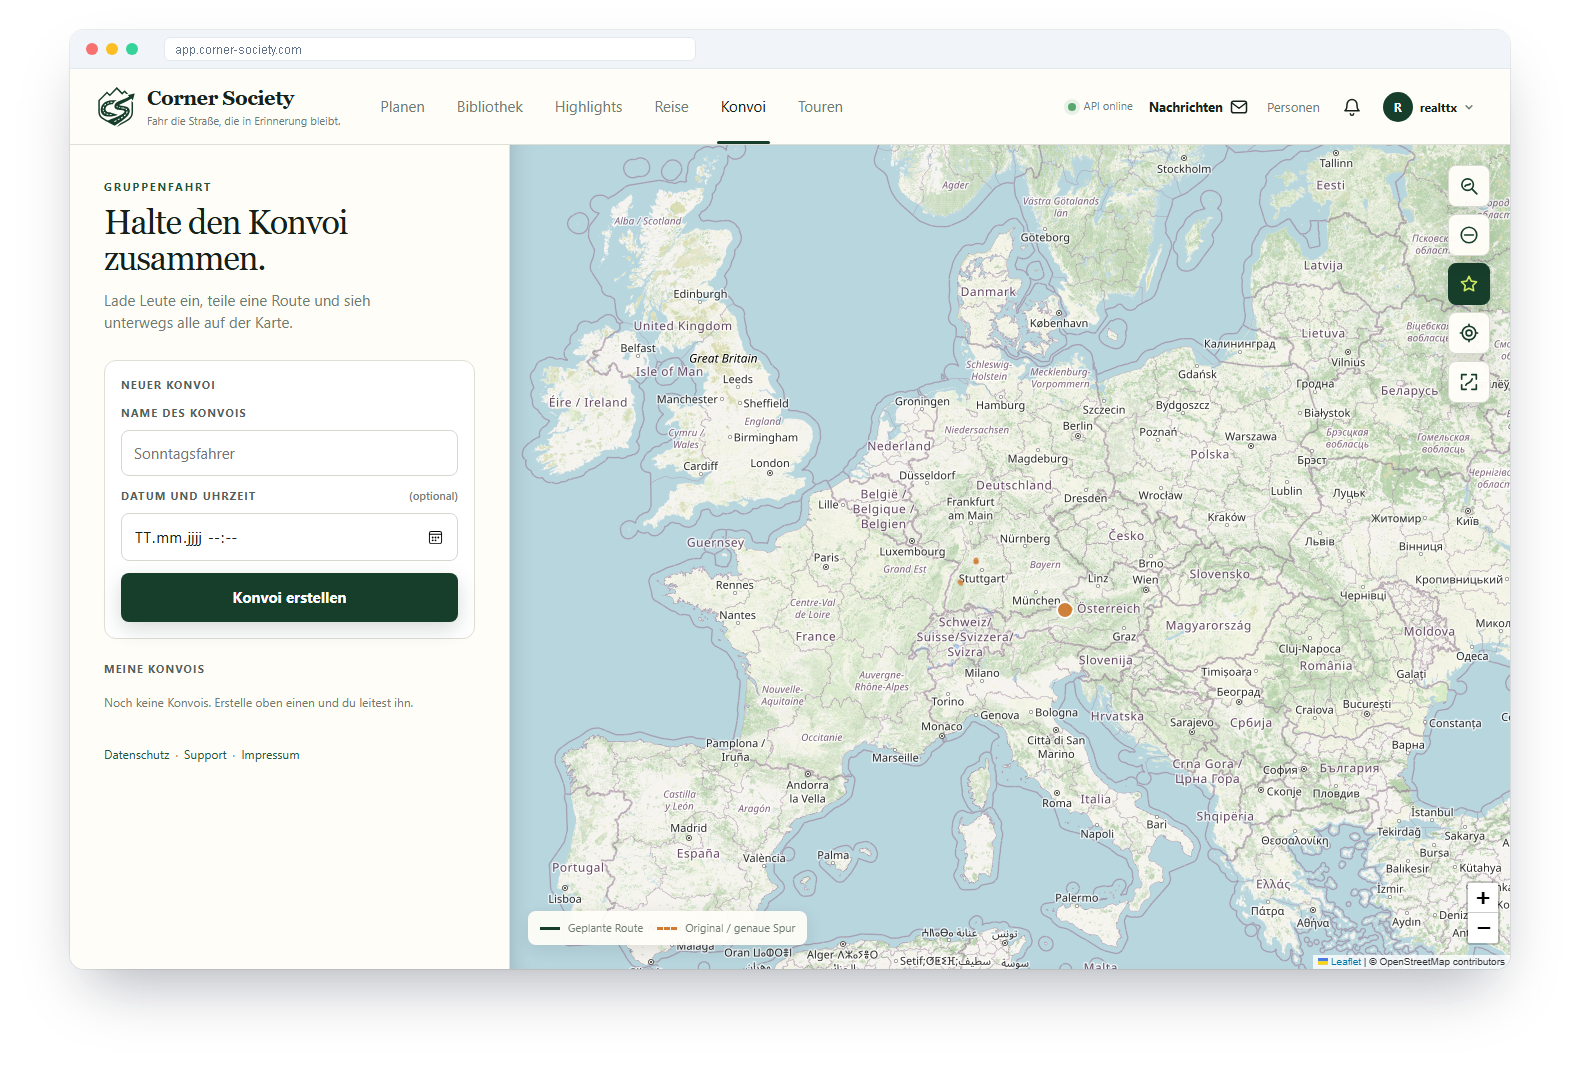Zoom in with the plus button

pos(1483,898)
